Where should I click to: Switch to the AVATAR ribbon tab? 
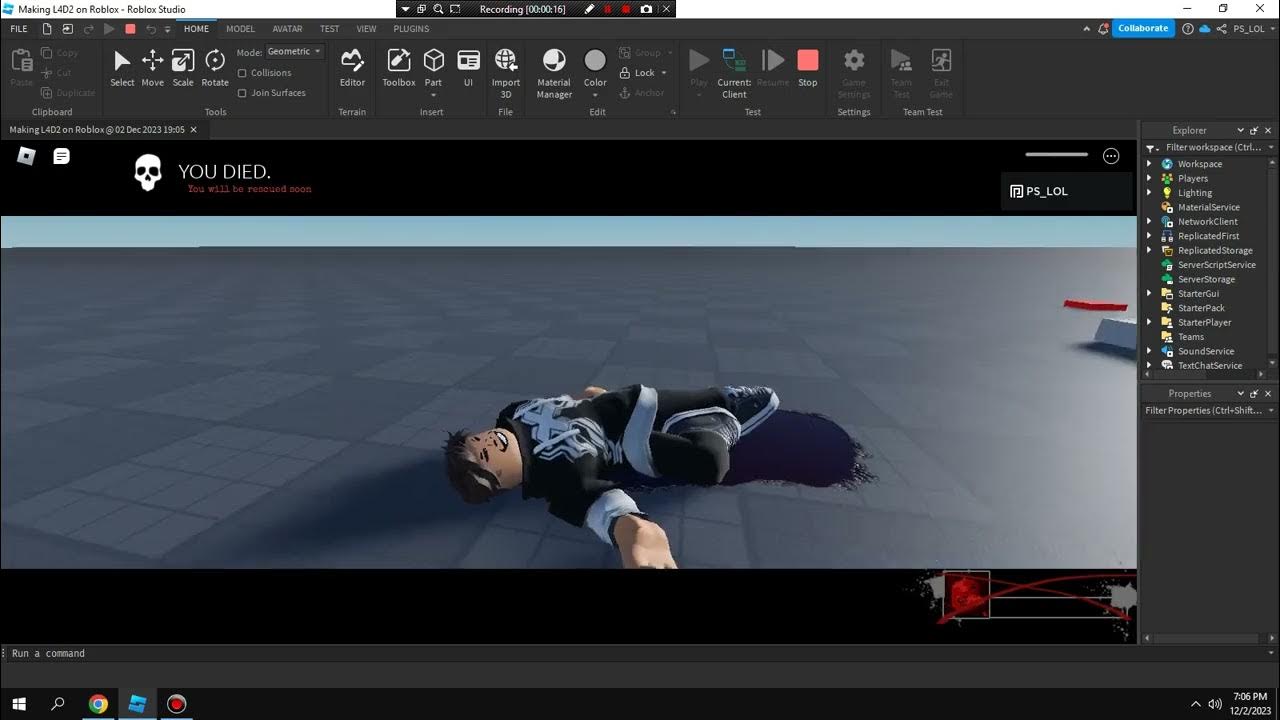pos(287,29)
